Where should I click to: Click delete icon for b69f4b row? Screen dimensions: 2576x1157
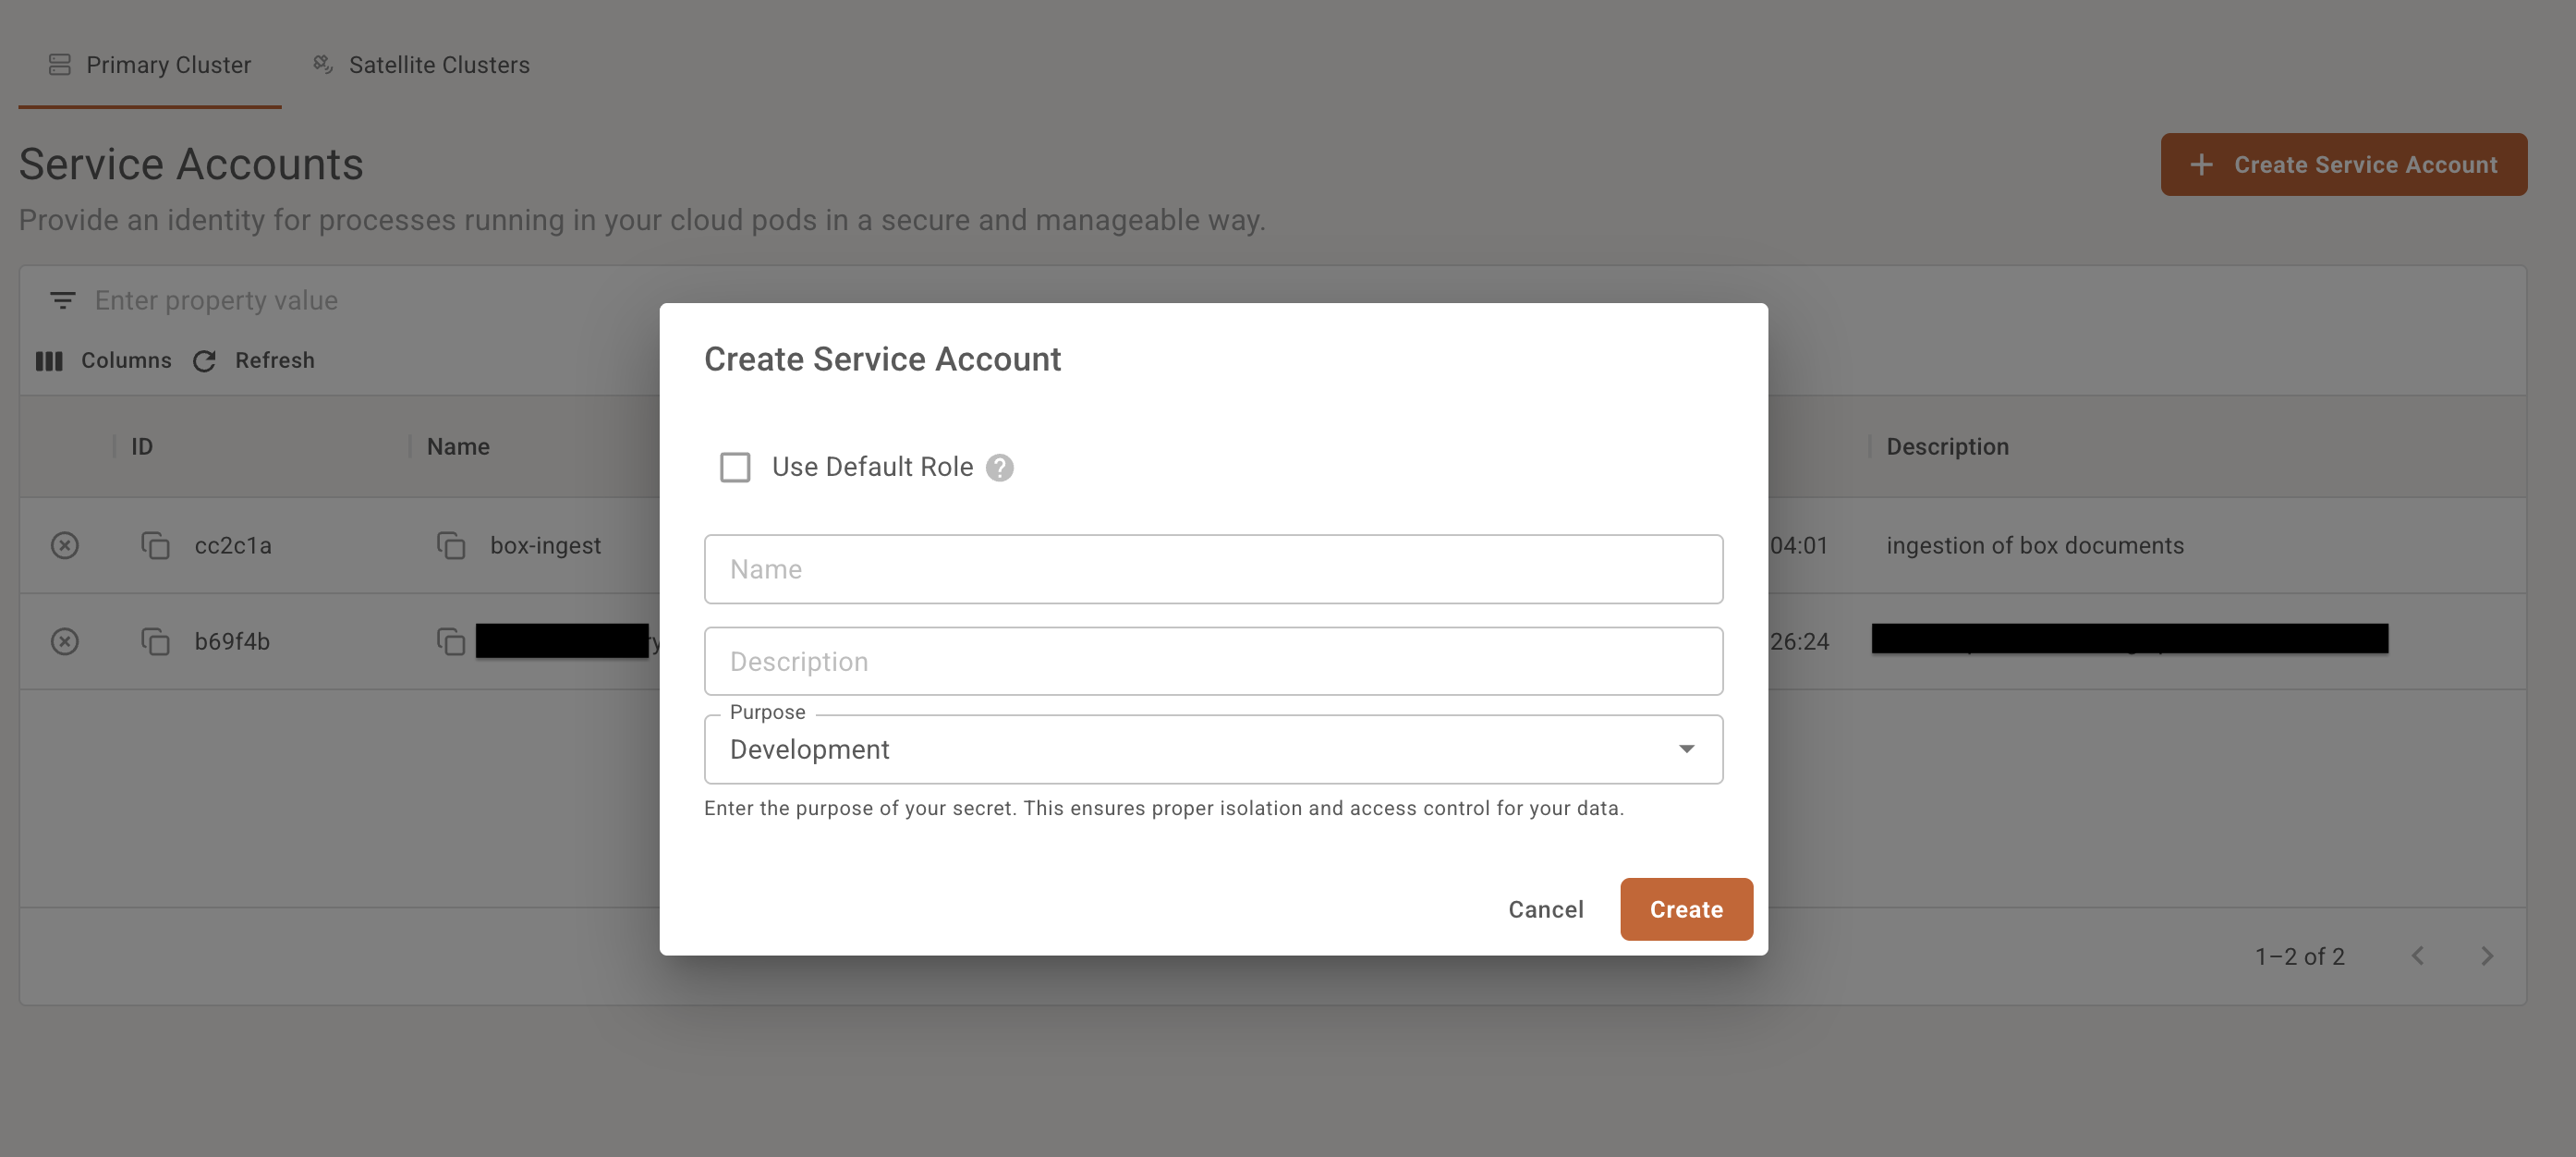click(x=65, y=641)
